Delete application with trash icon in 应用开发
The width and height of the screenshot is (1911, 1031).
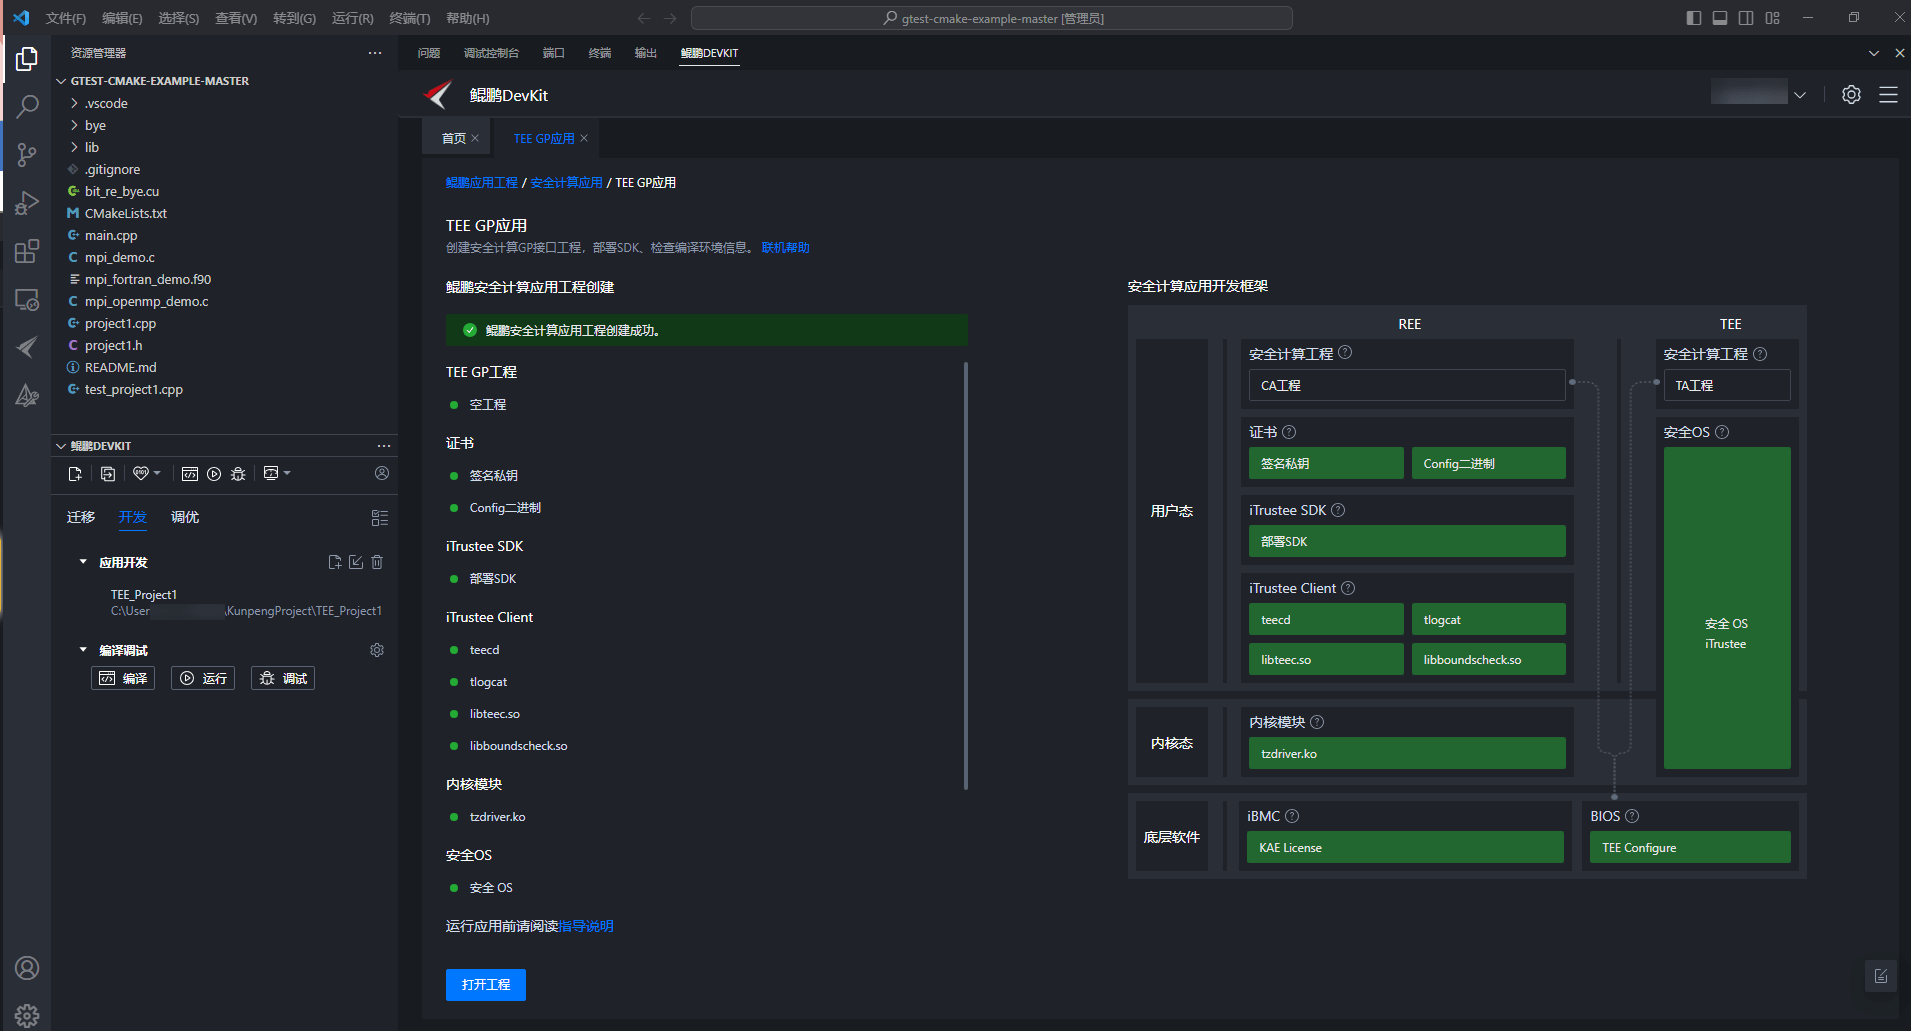377,562
